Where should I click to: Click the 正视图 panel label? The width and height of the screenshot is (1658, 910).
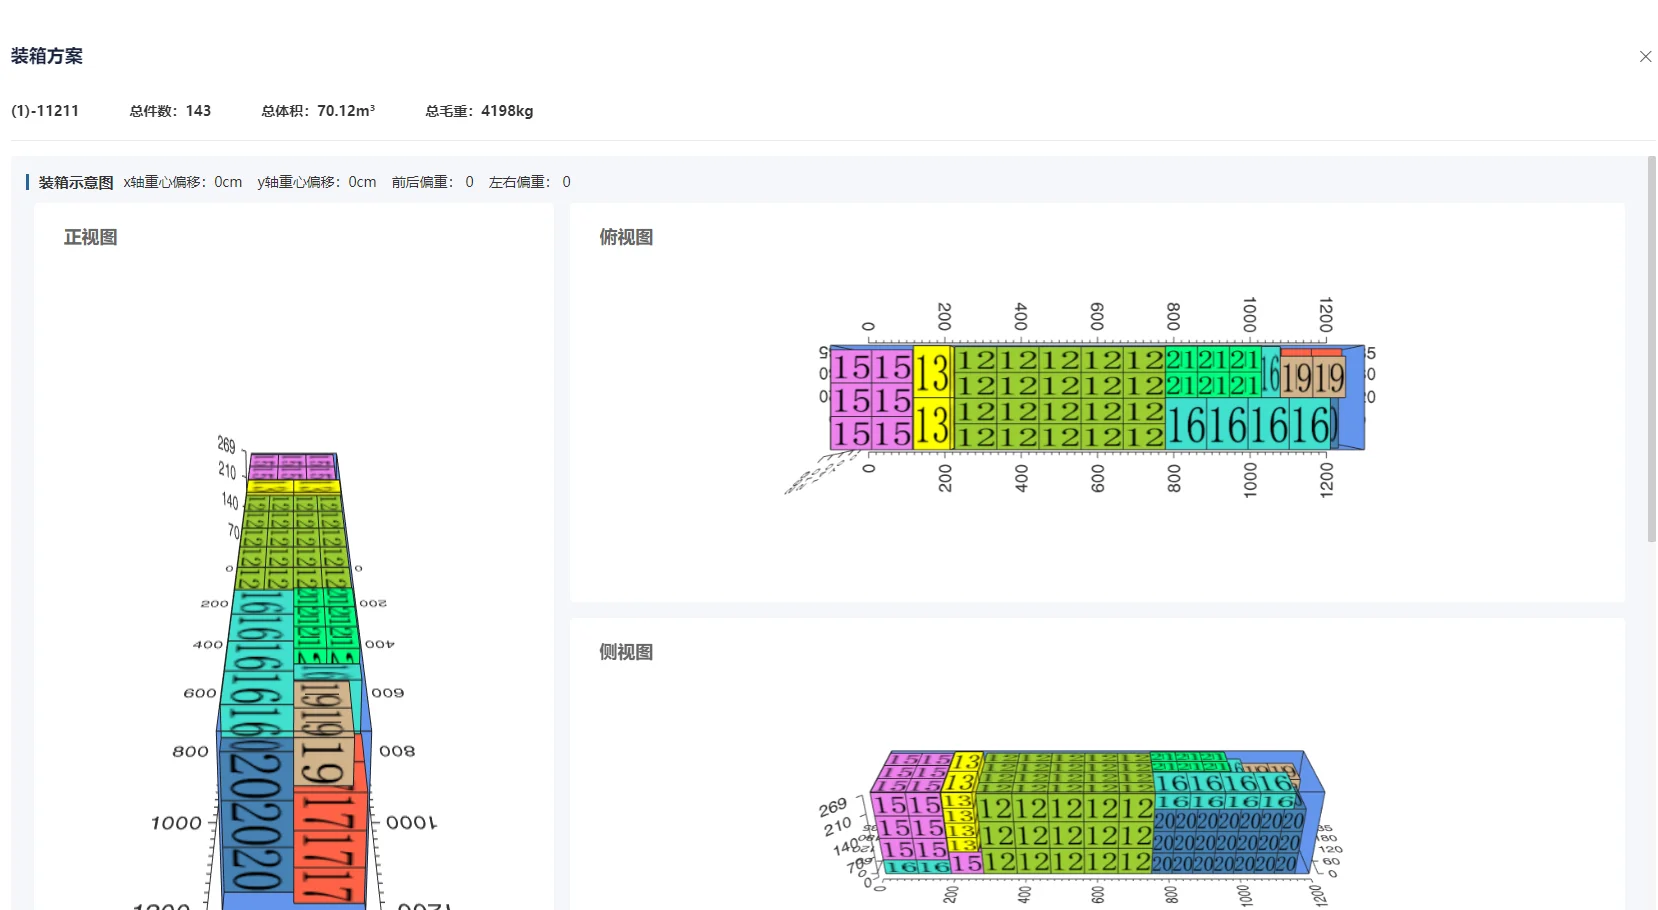[x=91, y=237]
